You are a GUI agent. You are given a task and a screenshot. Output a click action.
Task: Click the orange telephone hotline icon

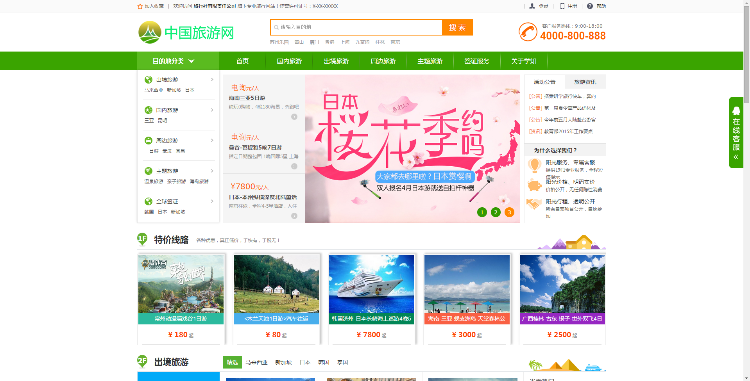tap(528, 32)
